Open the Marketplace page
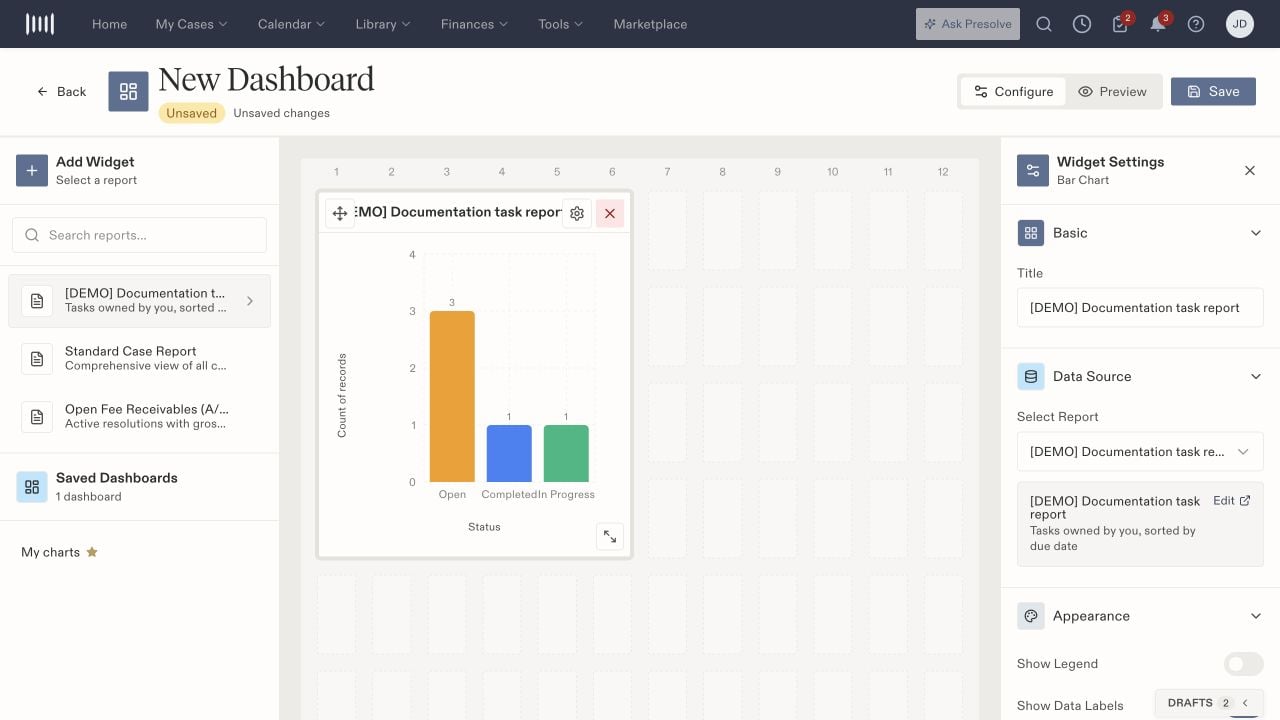Viewport: 1280px width, 720px height. click(650, 24)
